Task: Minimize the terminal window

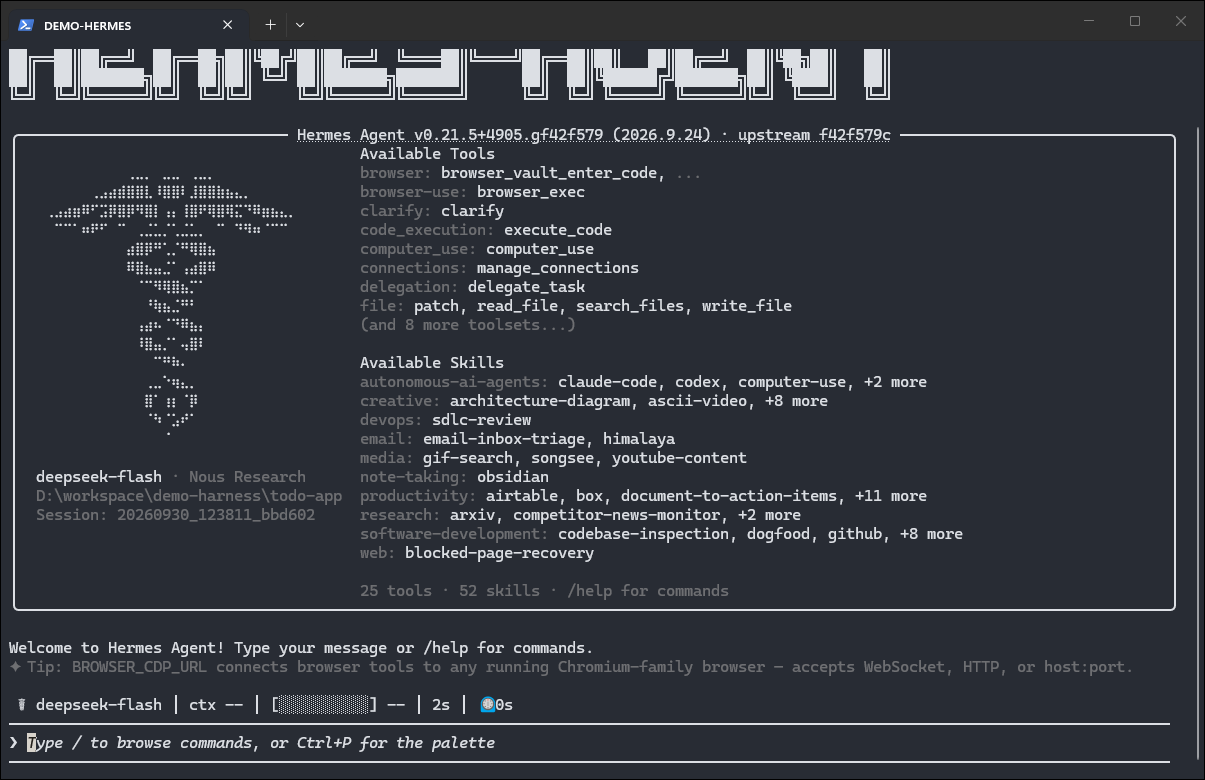Action: click(x=1088, y=21)
